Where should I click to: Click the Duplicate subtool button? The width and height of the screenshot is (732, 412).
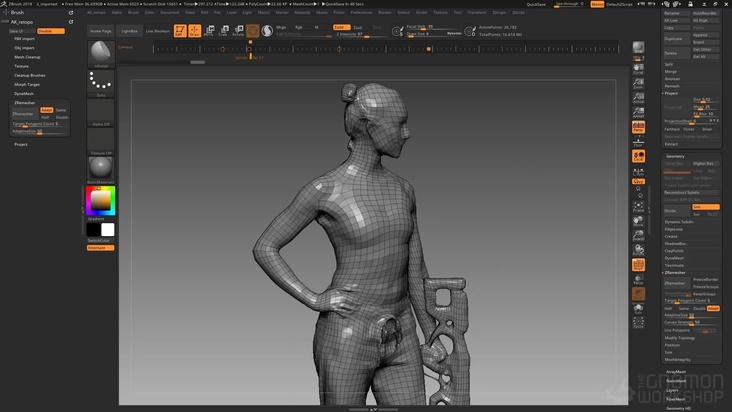pyautogui.click(x=676, y=39)
